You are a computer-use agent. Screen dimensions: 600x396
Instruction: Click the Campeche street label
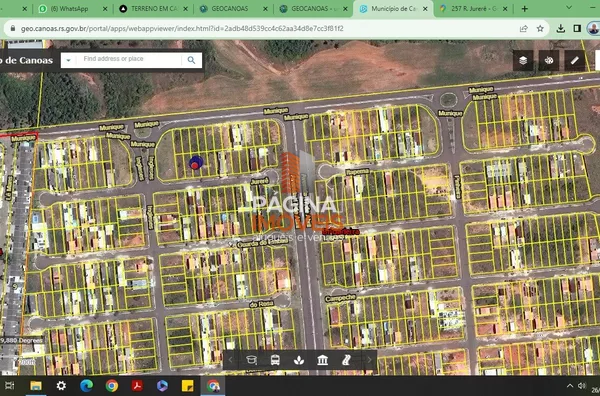tap(340, 298)
